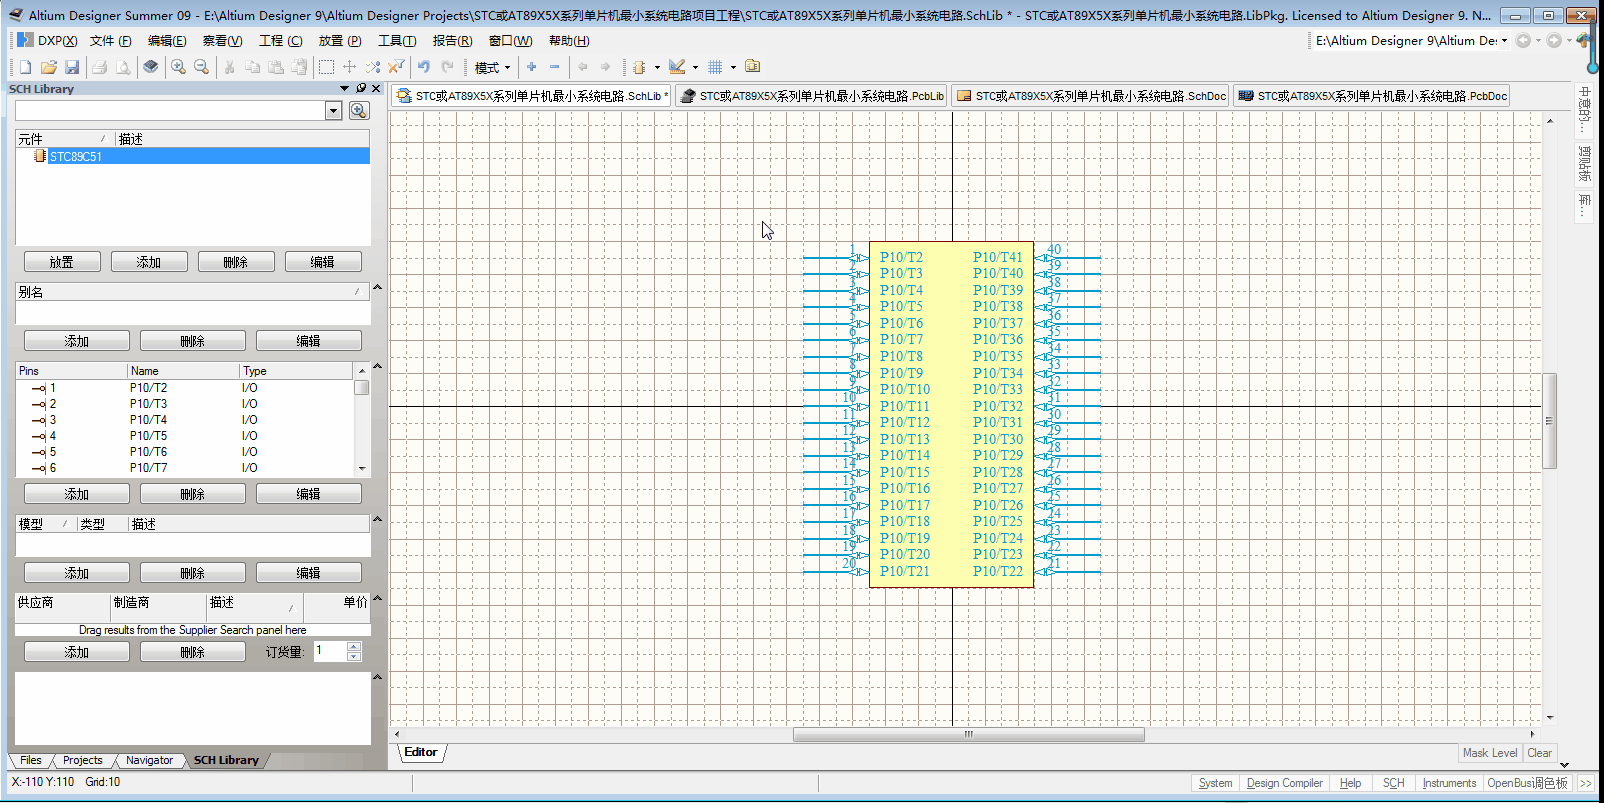Open the project path dropdown at top right
Viewport: 1604px width, 803px height.
pos(1504,41)
